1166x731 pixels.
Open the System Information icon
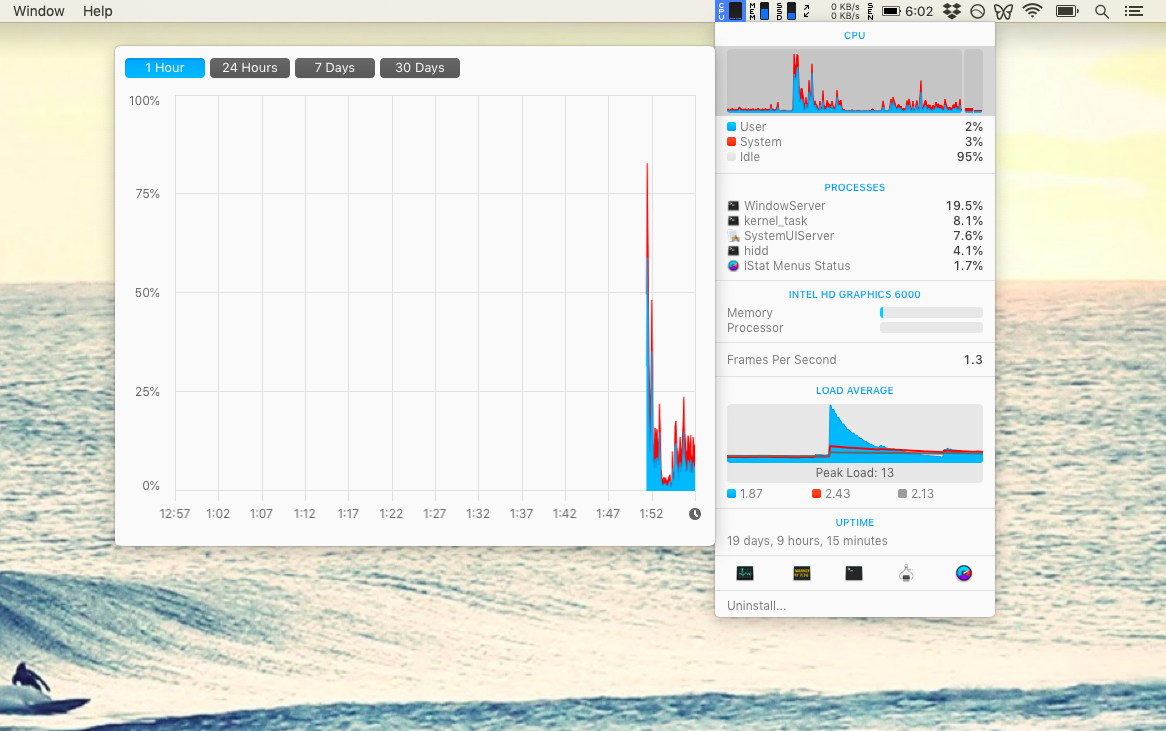click(906, 573)
